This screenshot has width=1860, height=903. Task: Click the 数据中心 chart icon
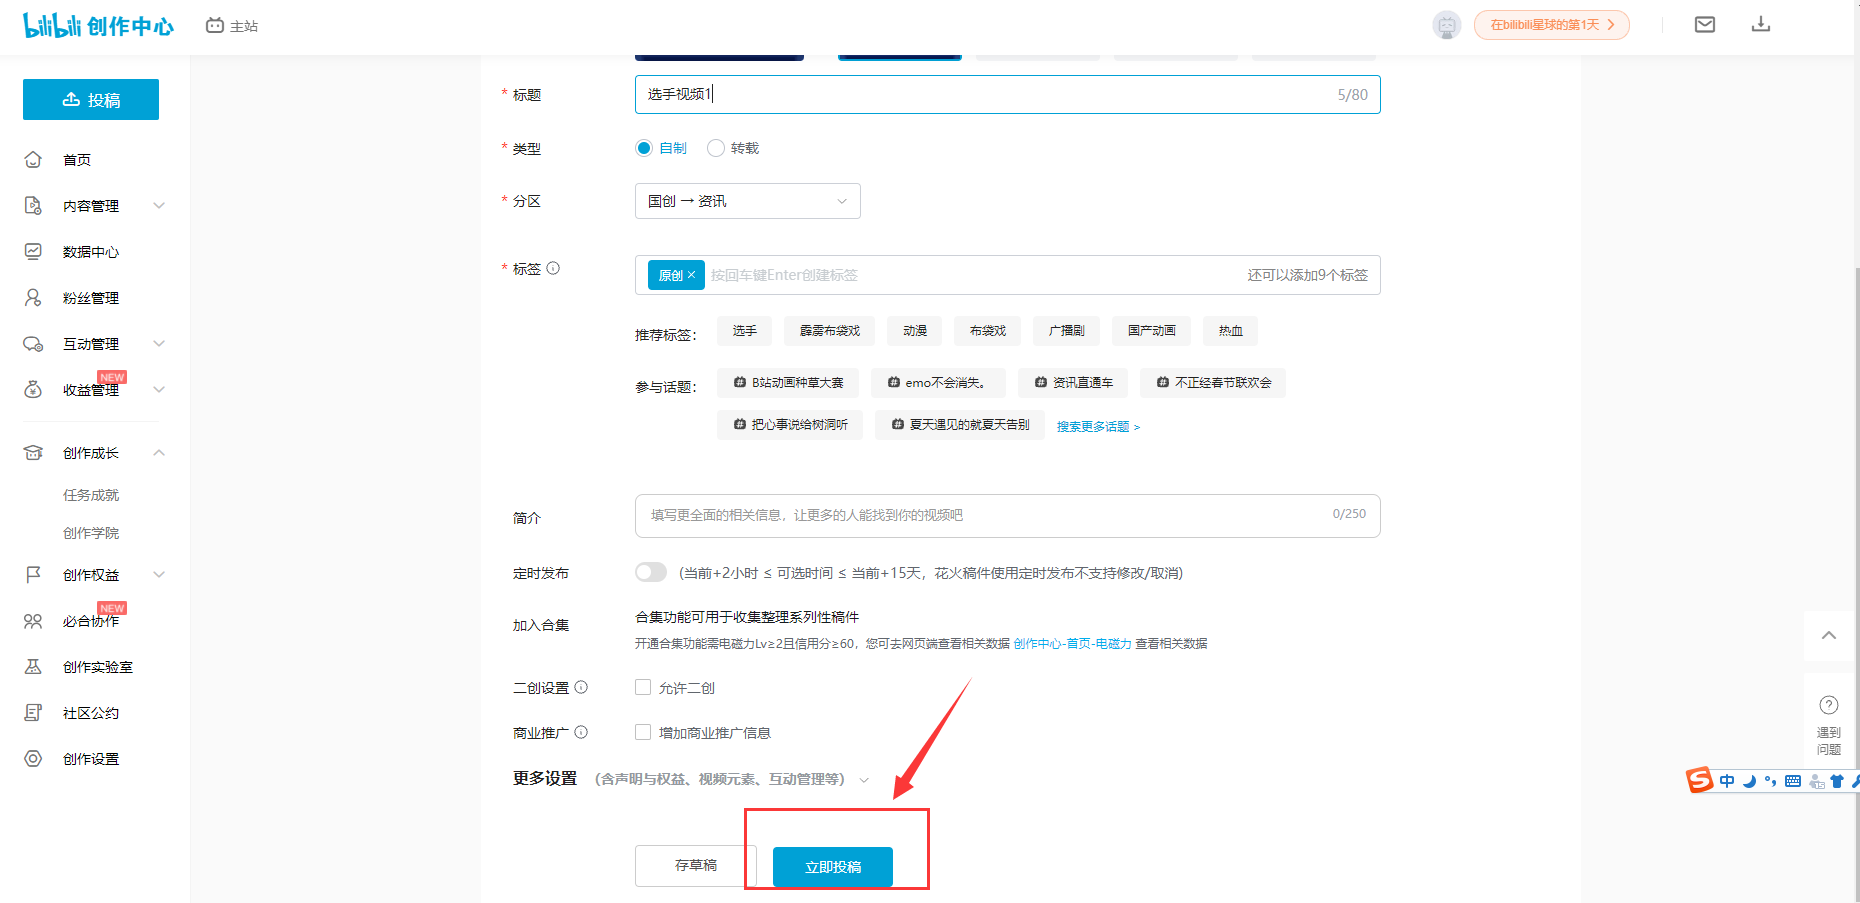(33, 252)
